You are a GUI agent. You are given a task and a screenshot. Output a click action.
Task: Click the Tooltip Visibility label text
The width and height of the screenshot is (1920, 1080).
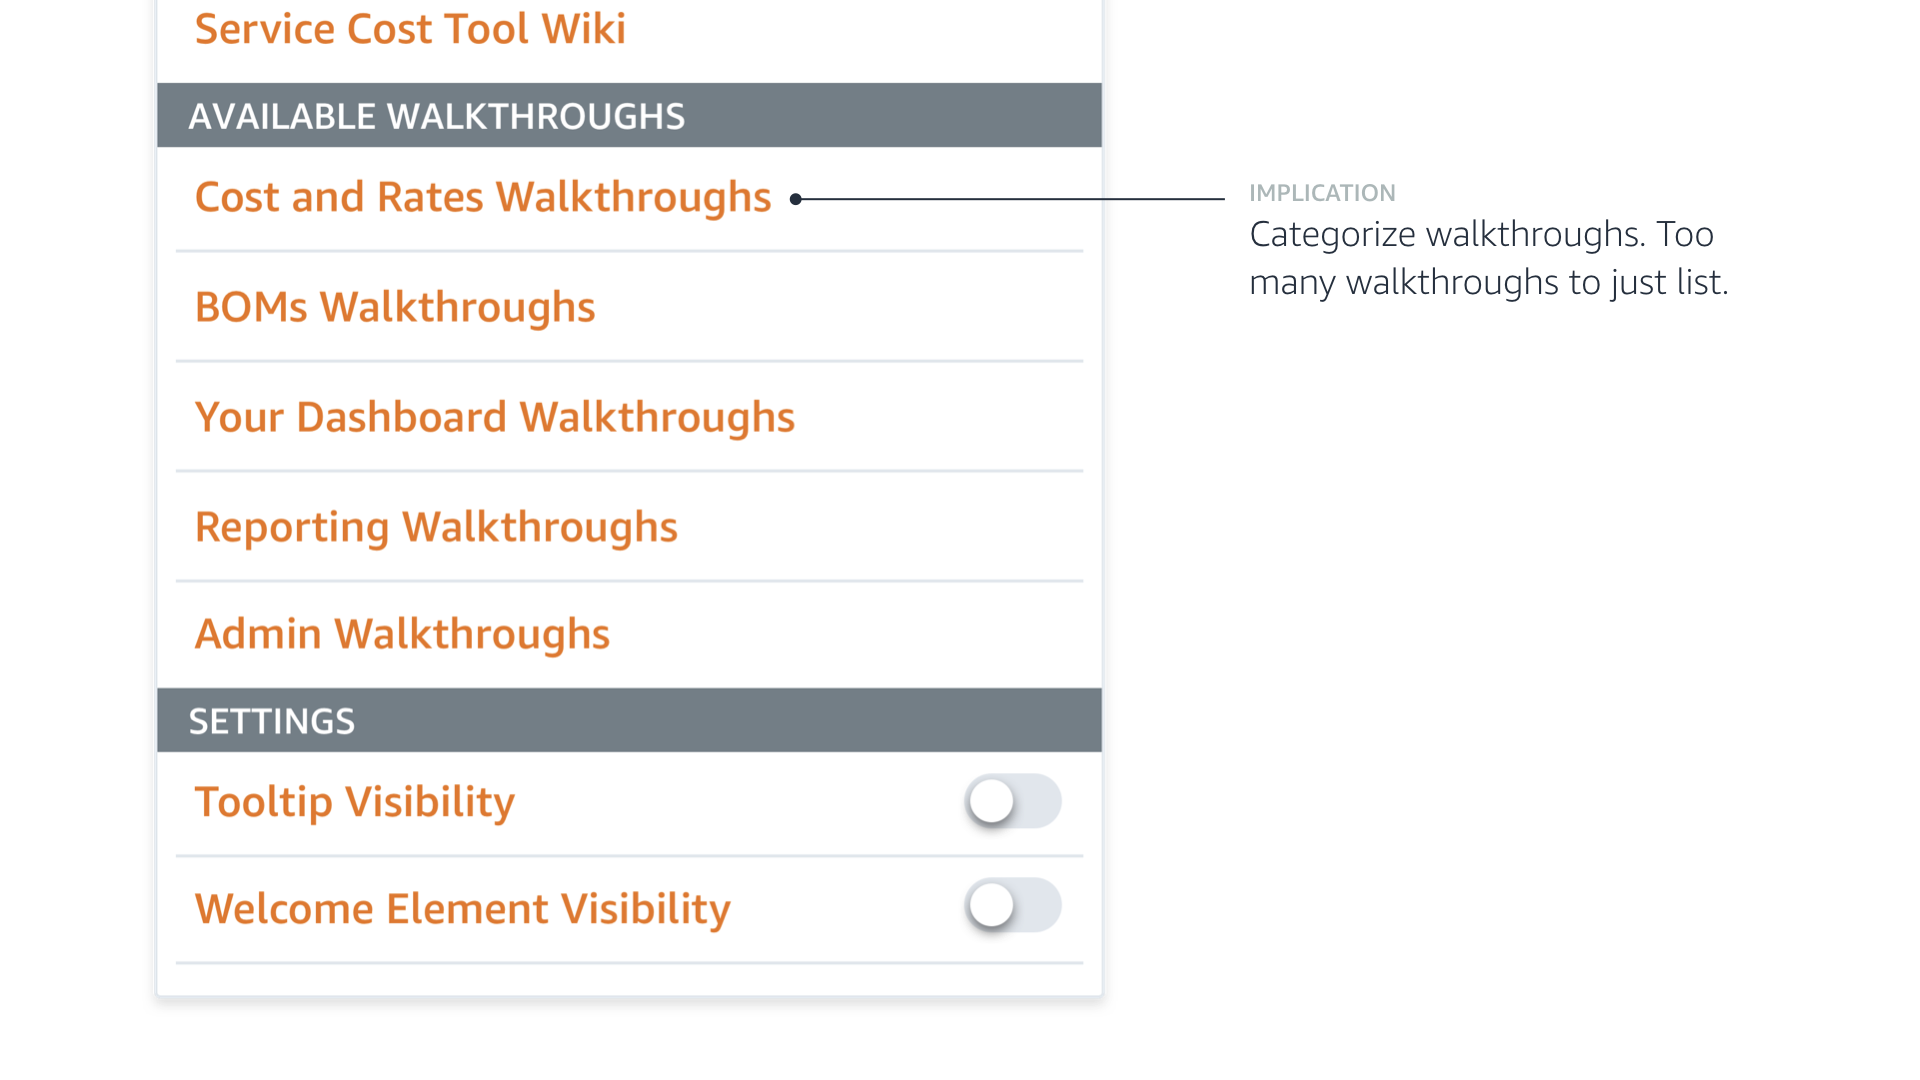(355, 802)
